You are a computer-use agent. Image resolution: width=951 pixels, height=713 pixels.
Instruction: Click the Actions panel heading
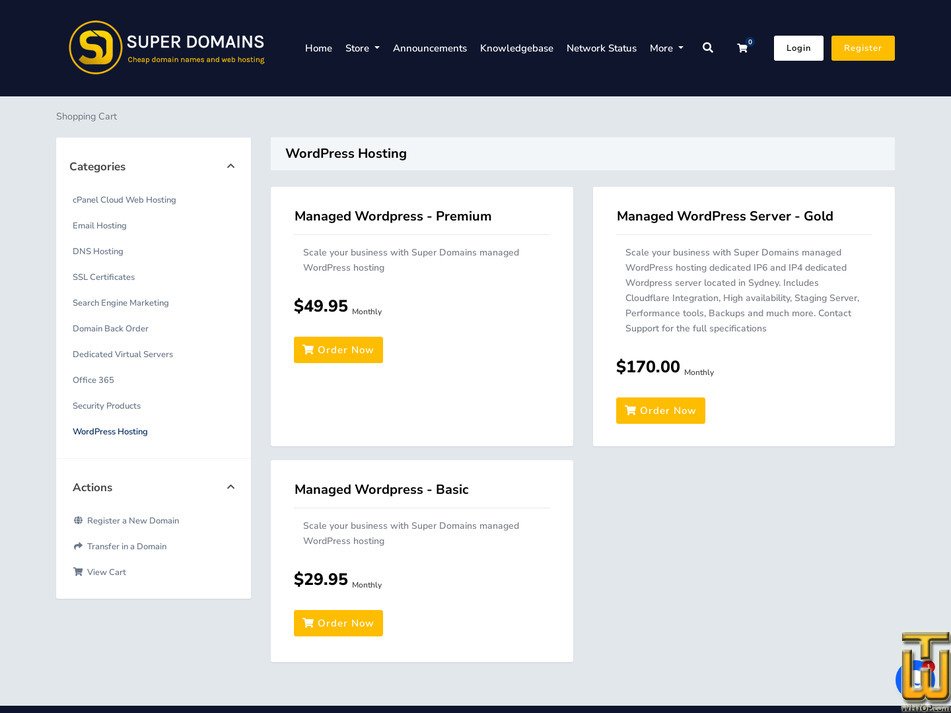92,487
